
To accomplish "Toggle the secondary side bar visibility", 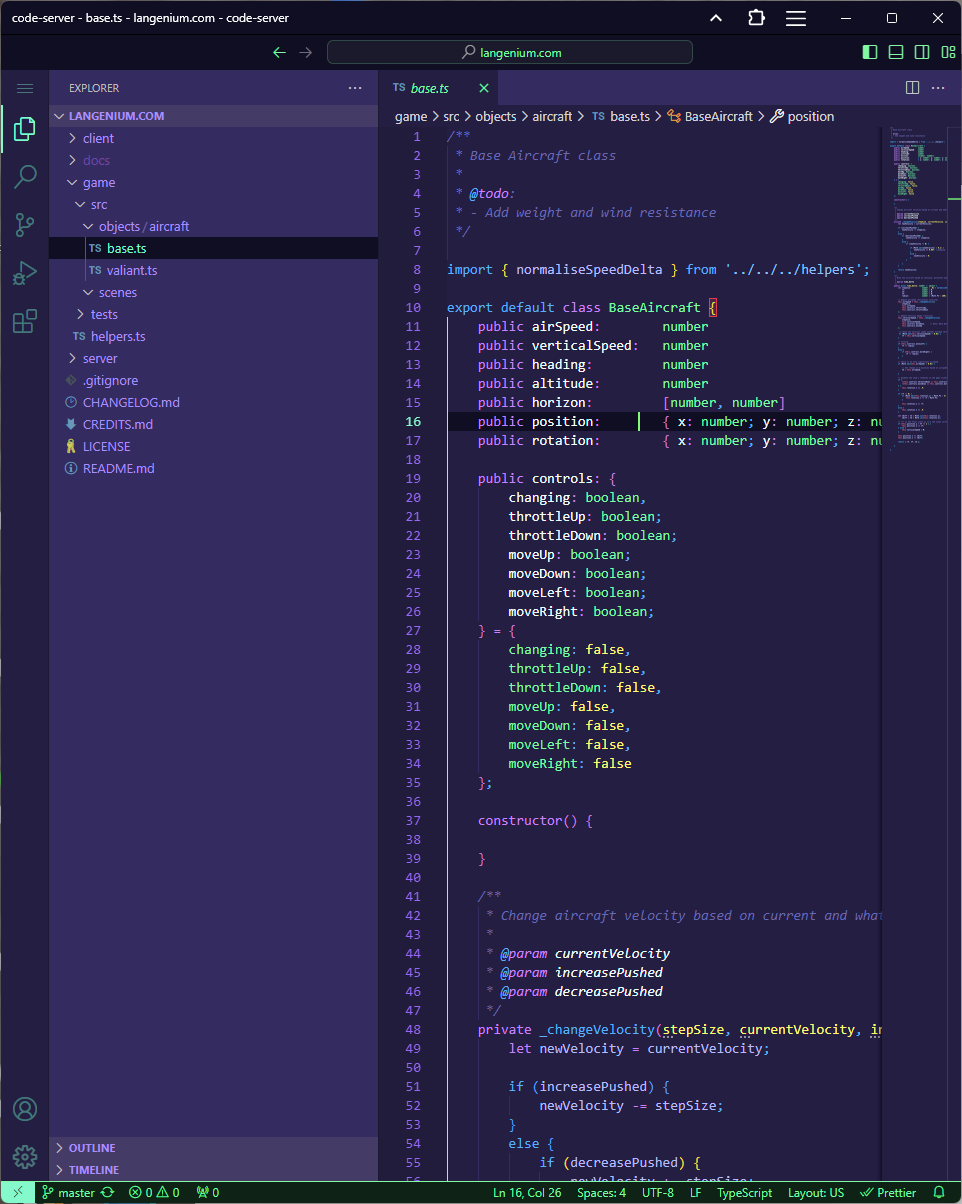I will tap(922, 52).
